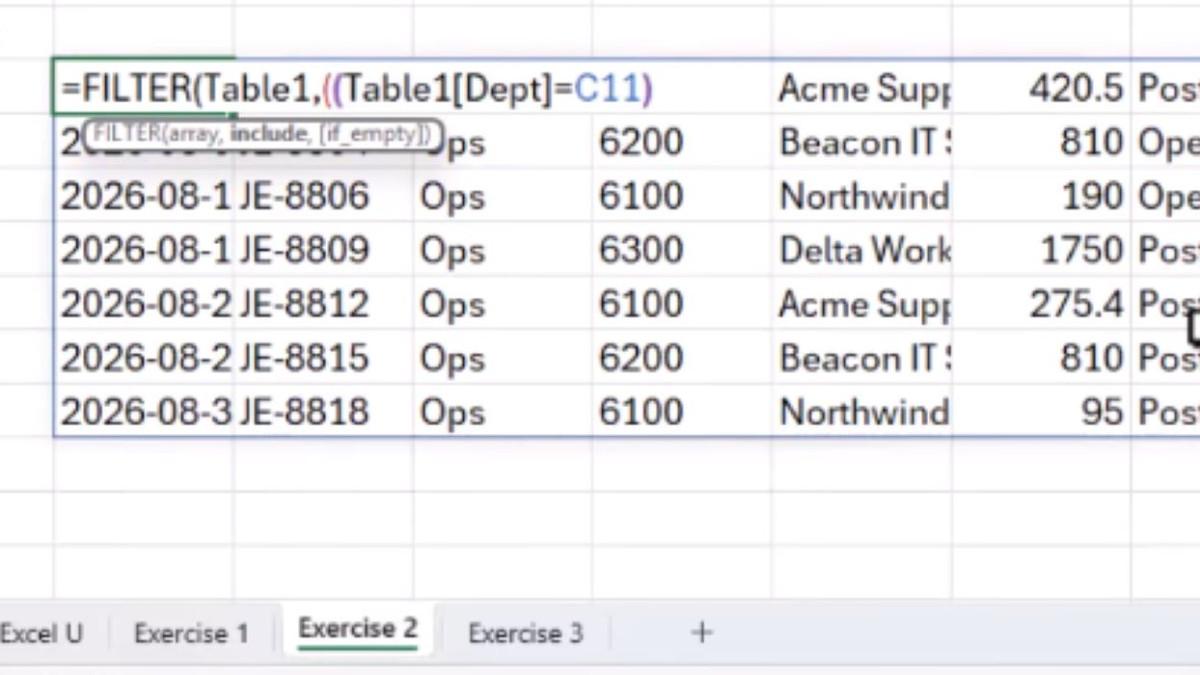This screenshot has width=1200, height=675.
Task: Select cell containing JE-8806
Action: click(x=323, y=196)
